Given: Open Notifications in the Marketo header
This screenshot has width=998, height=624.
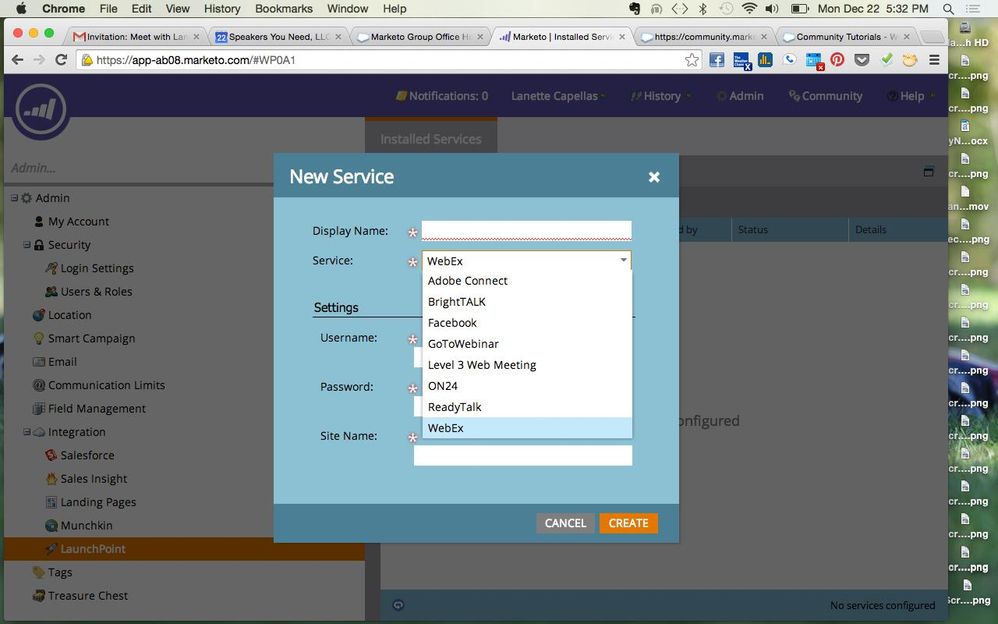Looking at the screenshot, I should [x=442, y=96].
